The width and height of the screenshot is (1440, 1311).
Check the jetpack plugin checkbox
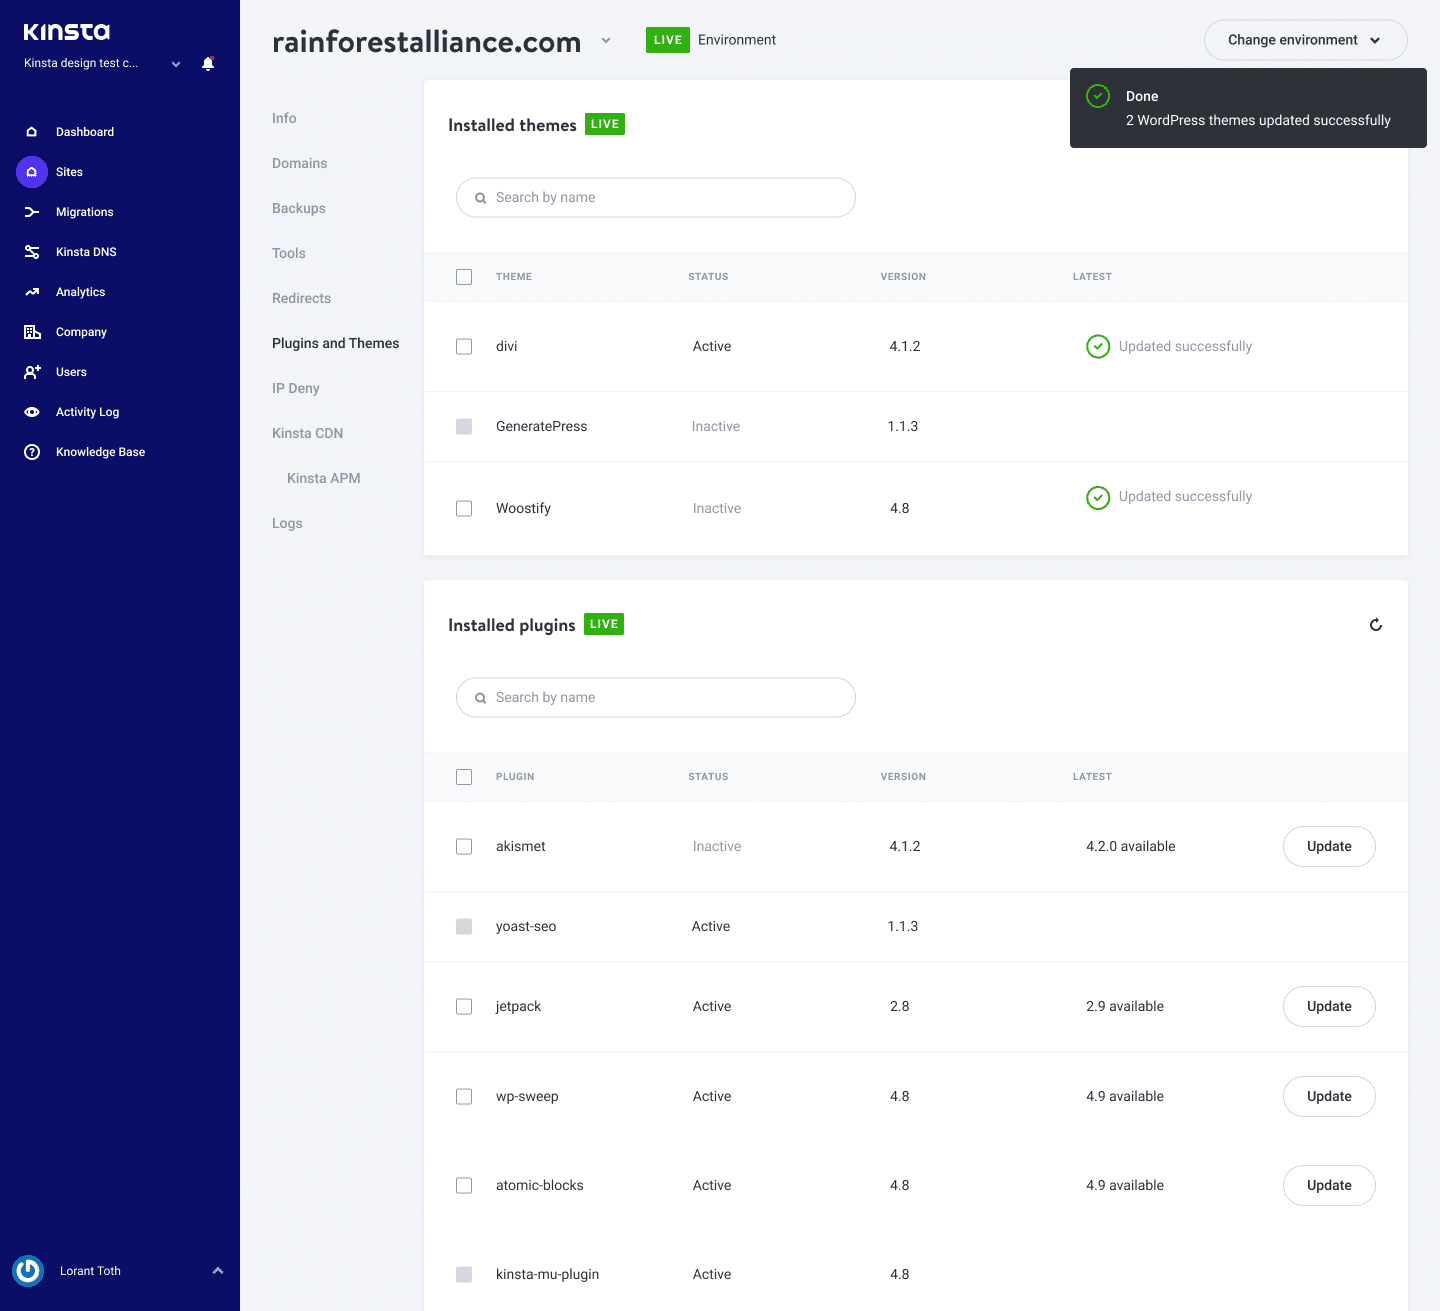464,1007
